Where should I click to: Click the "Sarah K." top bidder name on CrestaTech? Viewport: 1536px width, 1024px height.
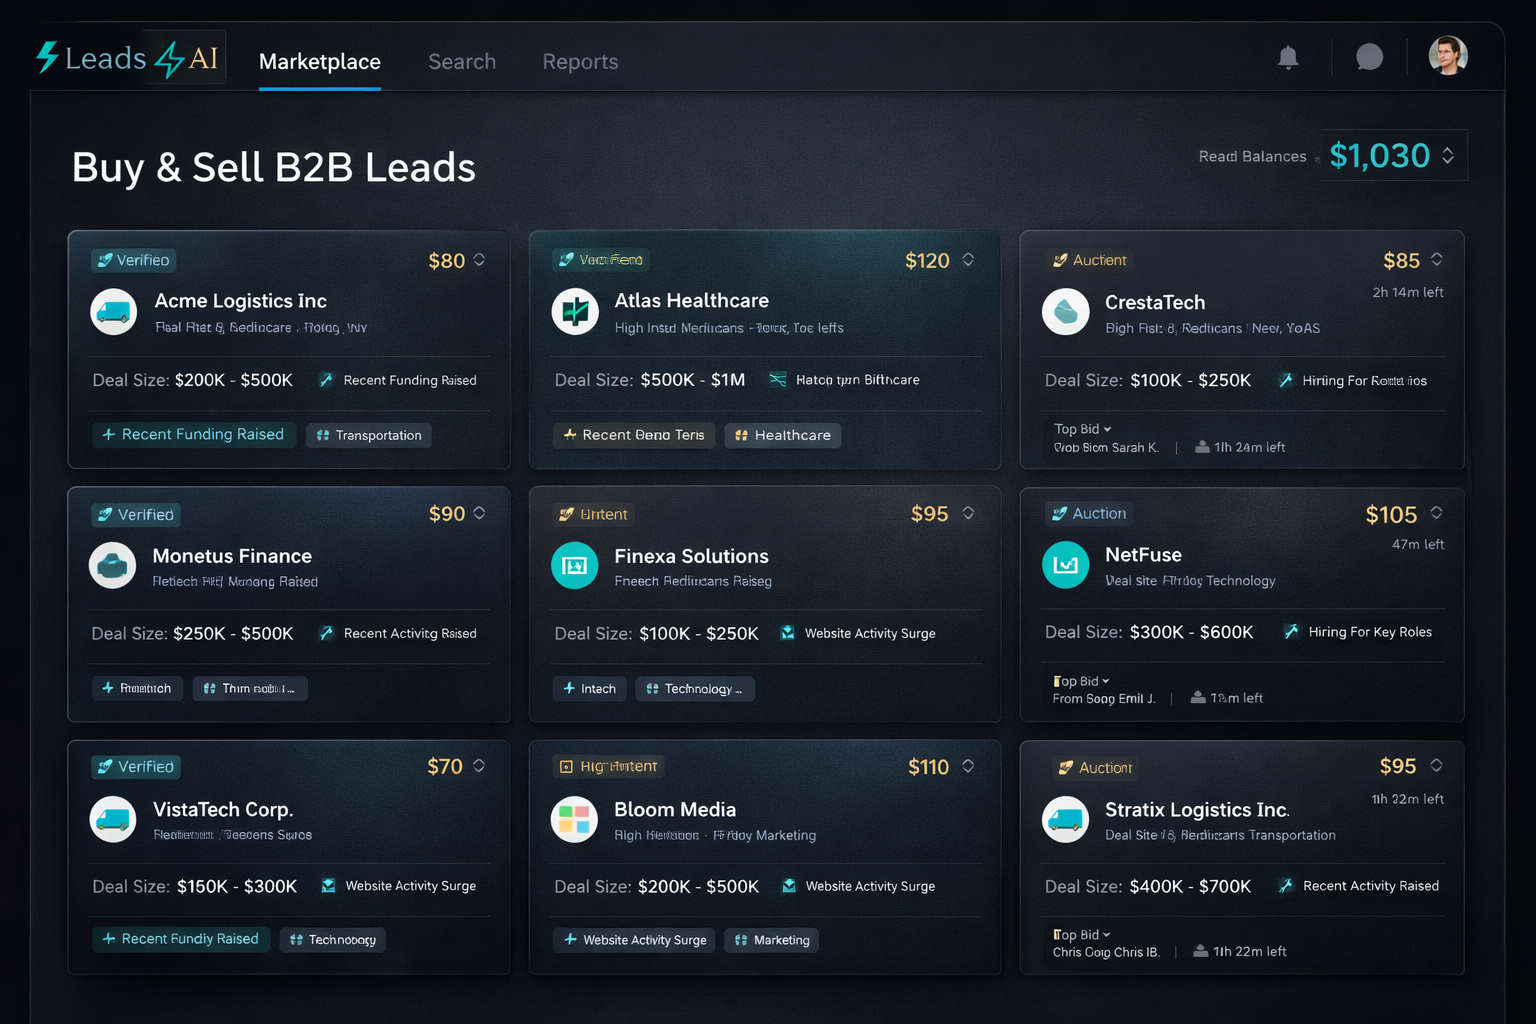pyautogui.click(x=1136, y=447)
